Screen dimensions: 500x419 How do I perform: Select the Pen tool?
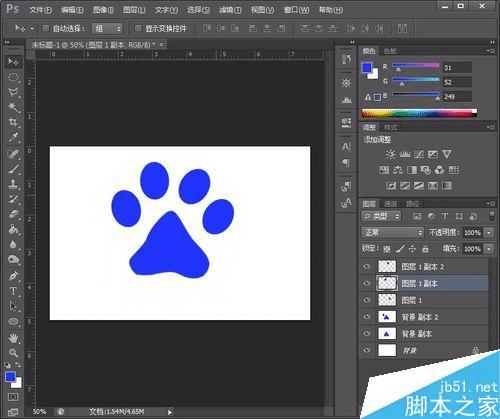[13, 276]
